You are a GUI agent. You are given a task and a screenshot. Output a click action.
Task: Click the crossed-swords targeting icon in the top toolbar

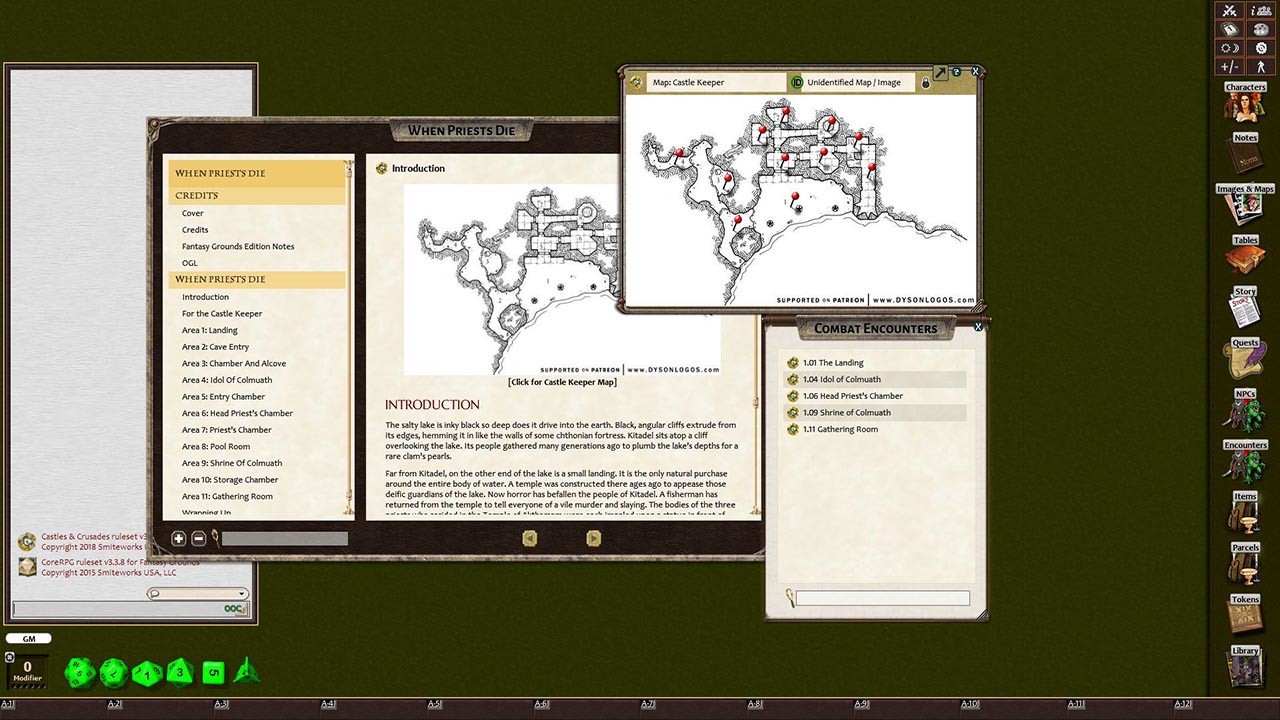tap(1229, 10)
